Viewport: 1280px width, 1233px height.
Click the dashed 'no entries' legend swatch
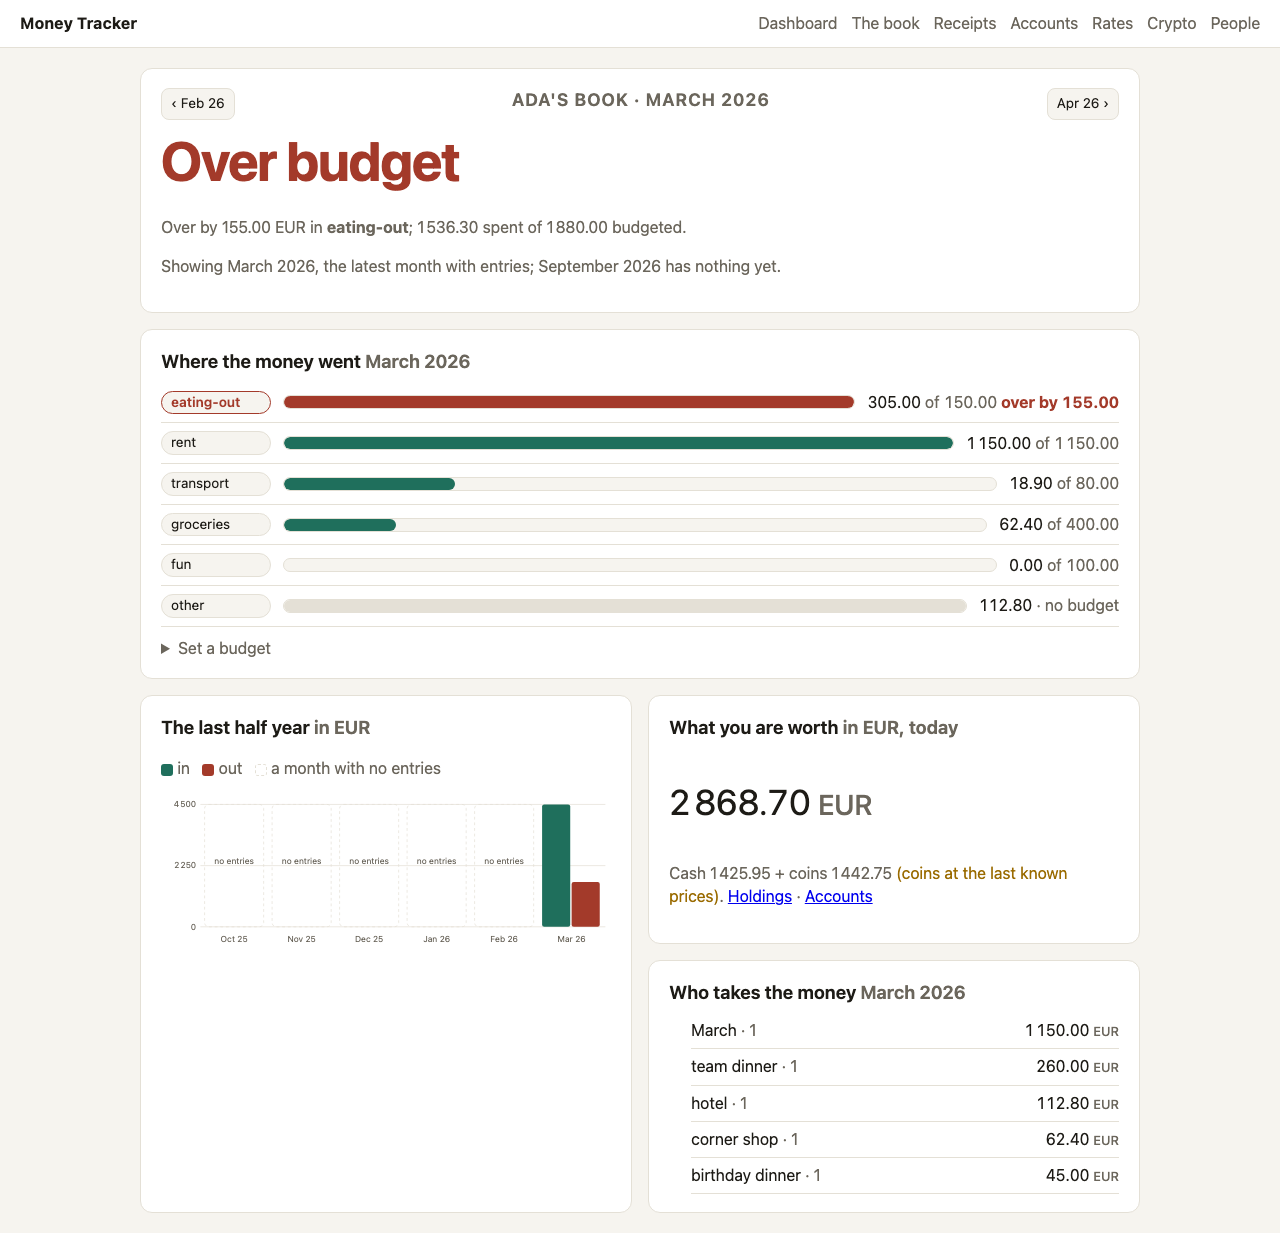261,770
